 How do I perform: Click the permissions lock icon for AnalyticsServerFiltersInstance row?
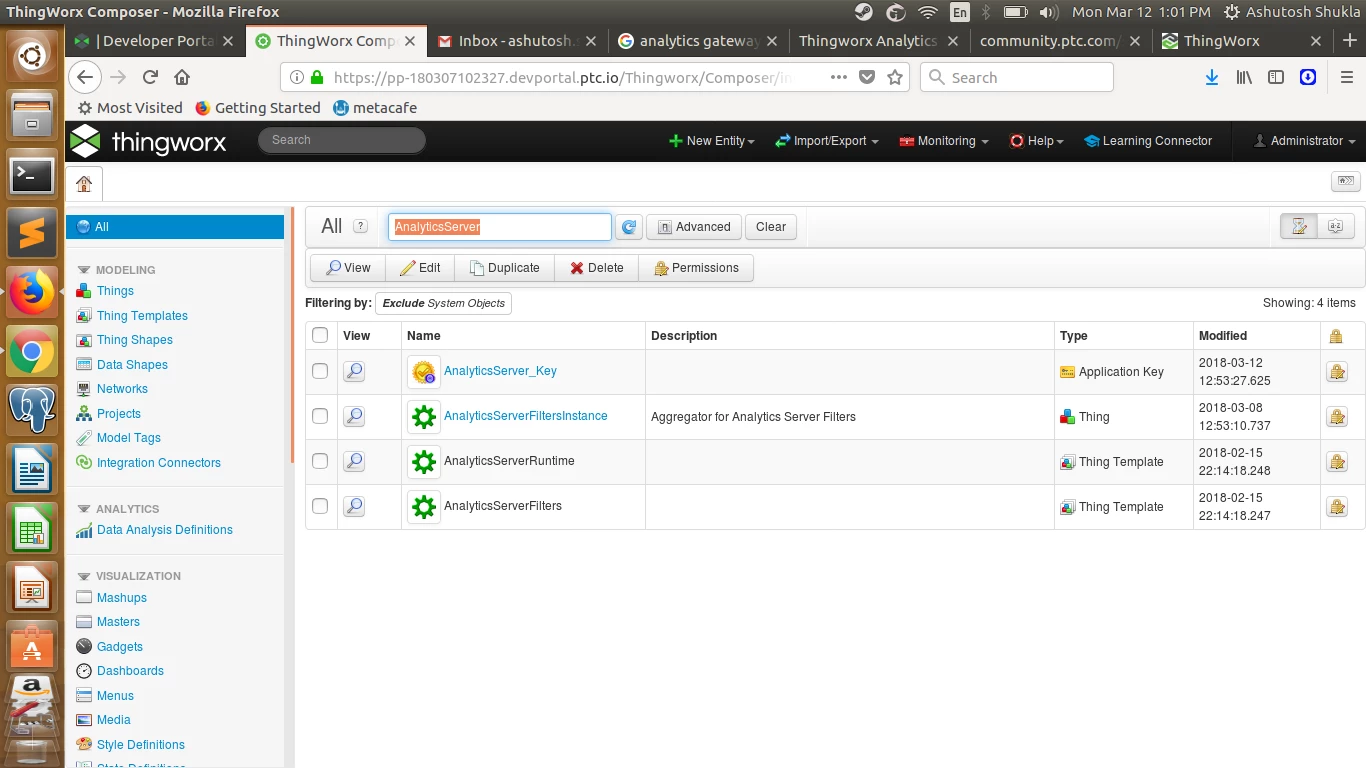1336,417
